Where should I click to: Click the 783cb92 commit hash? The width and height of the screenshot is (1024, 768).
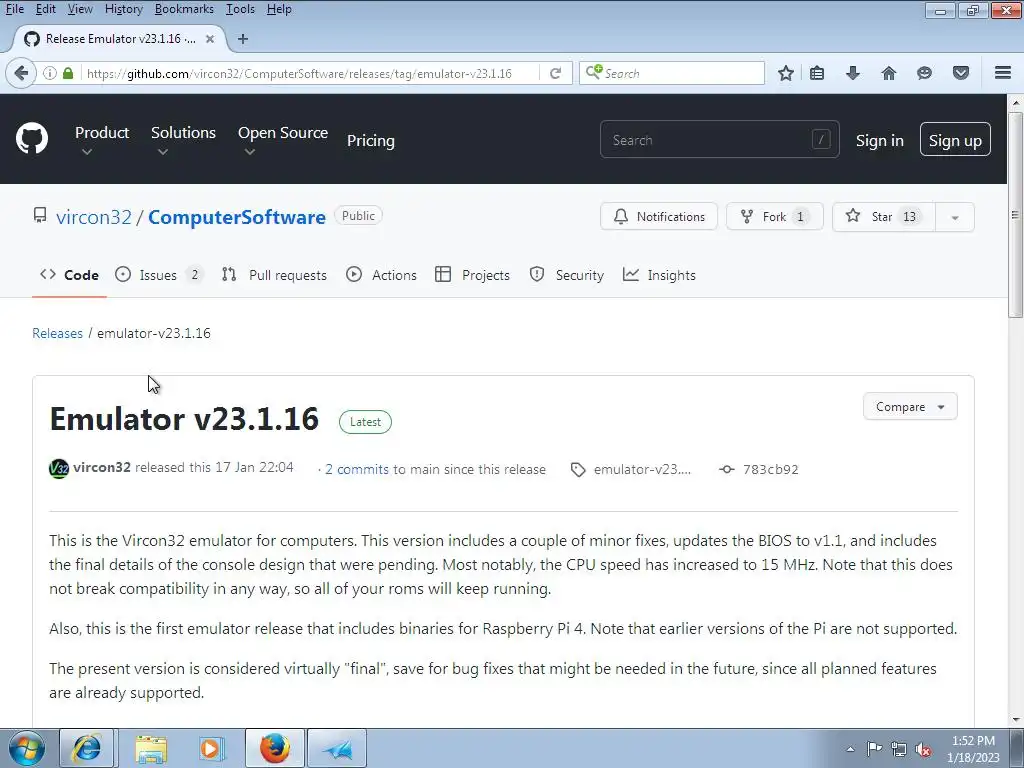pyautogui.click(x=771, y=470)
